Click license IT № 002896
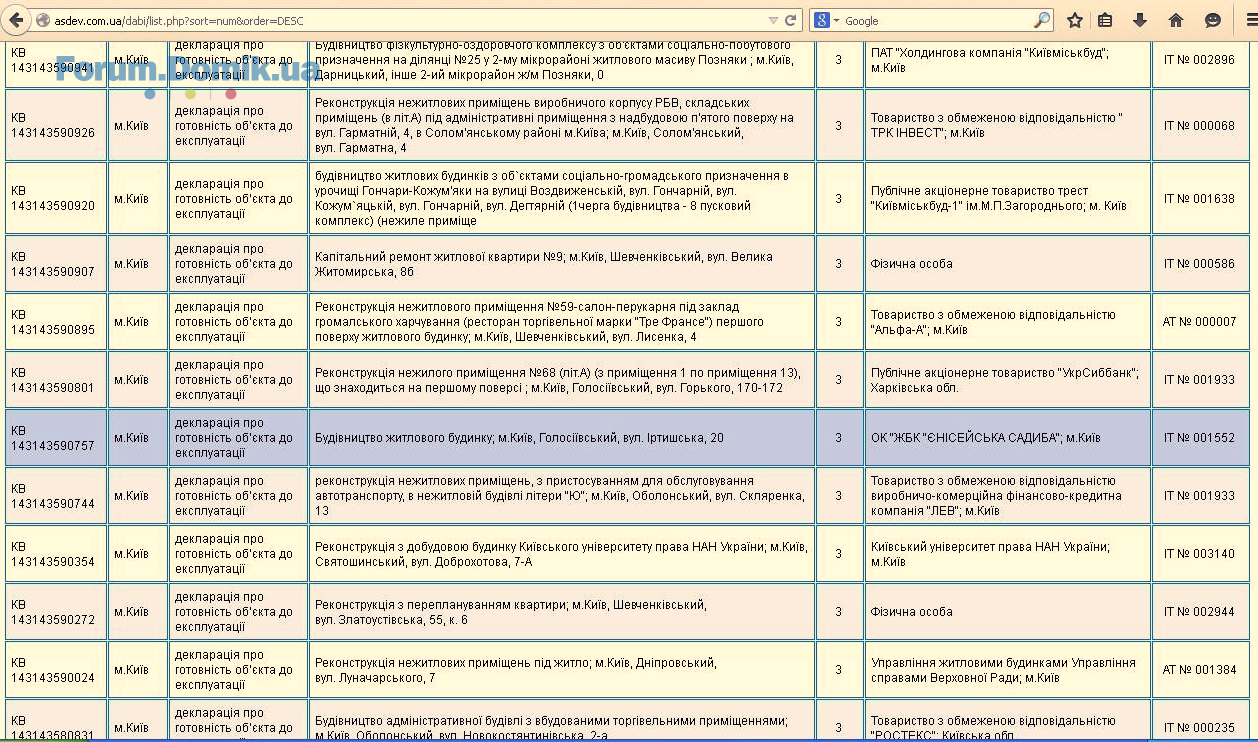The height and width of the screenshot is (742, 1258). 1199,60
